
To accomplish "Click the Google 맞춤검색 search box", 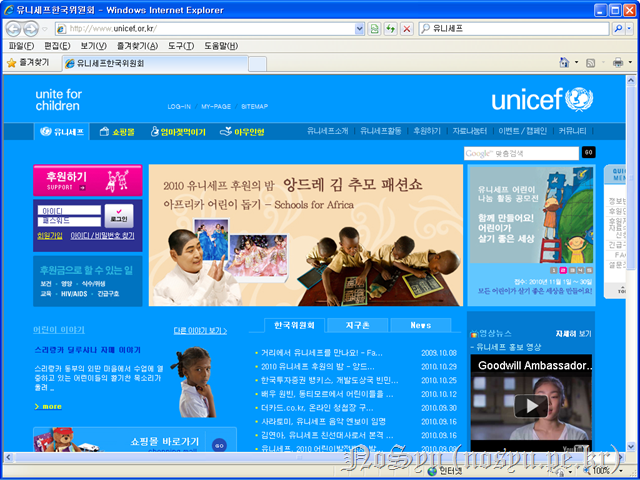I will coord(521,153).
